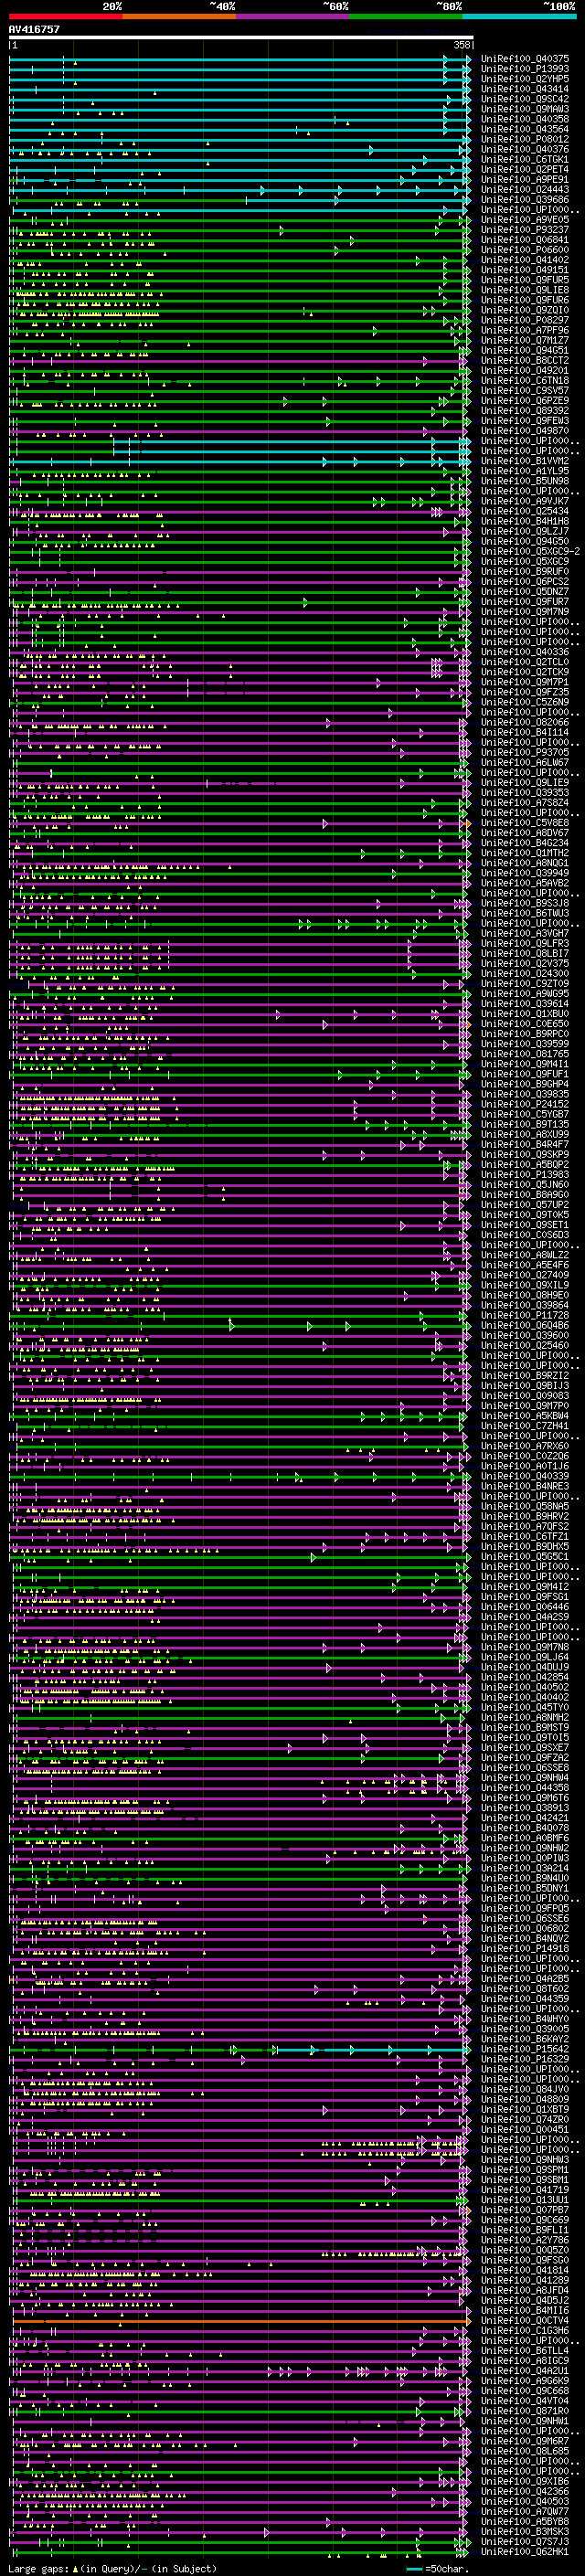Open hit UniRef100_C9SV57
The width and height of the screenshot is (585, 2576).
[x=525, y=391]
